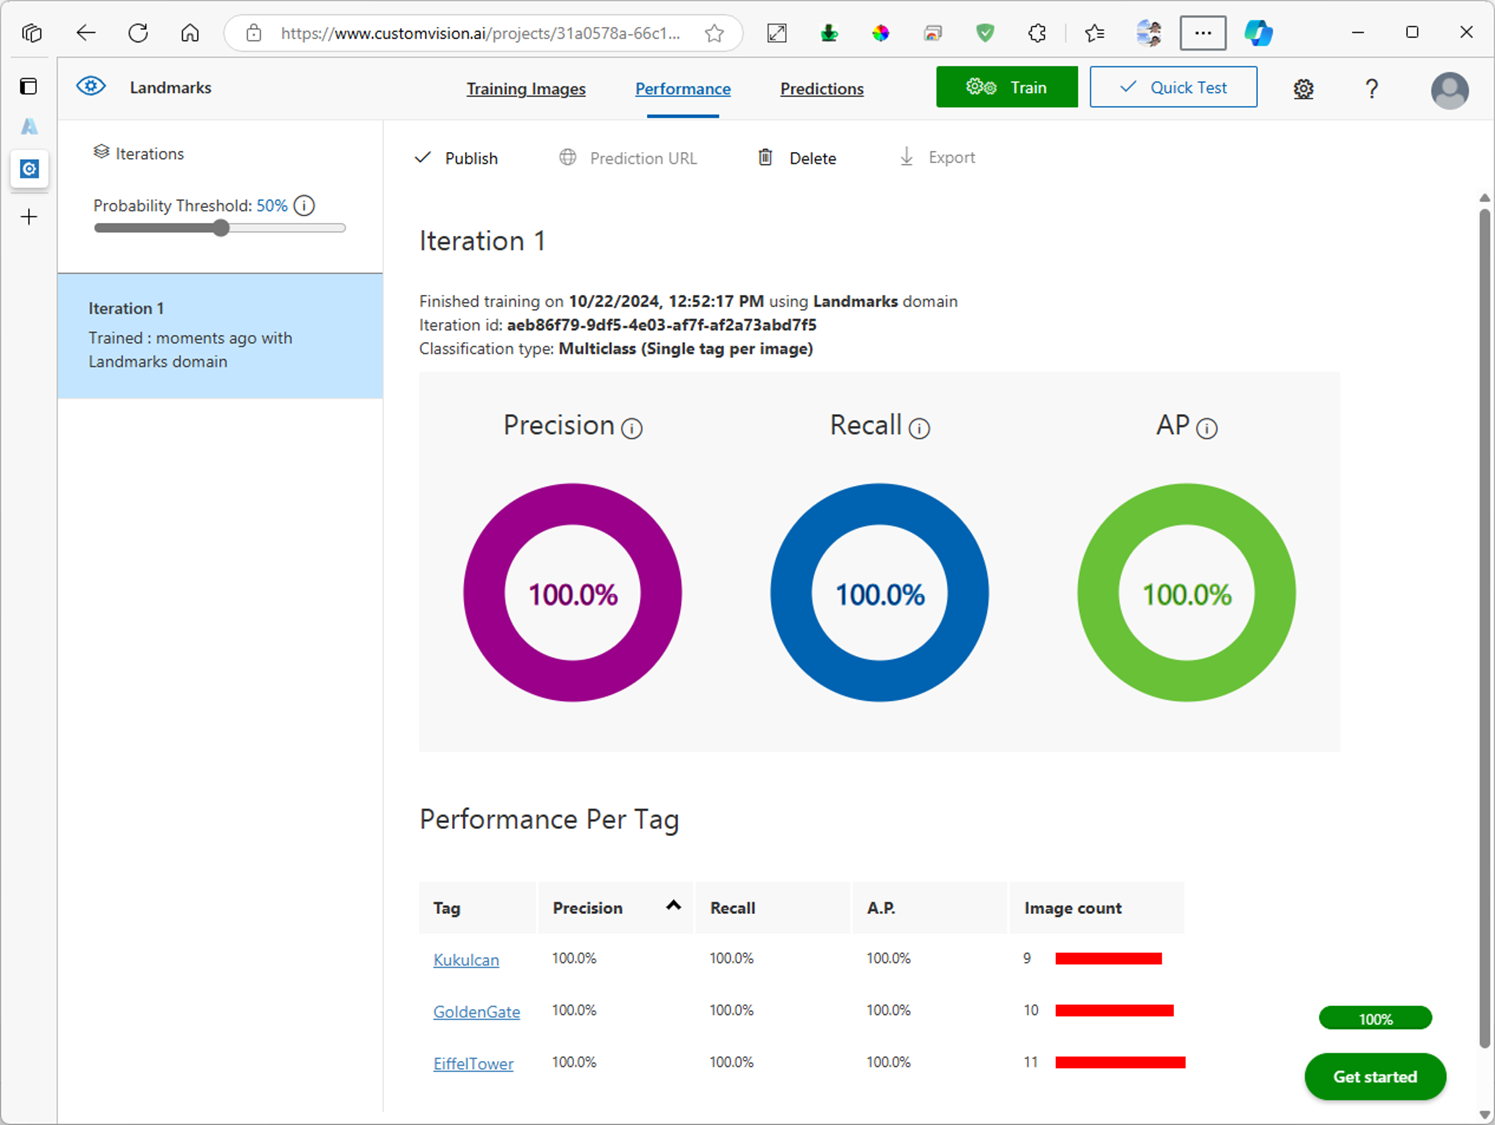Image resolution: width=1495 pixels, height=1125 pixels.
Task: Open browser extensions puzzle icon
Action: click(1037, 33)
